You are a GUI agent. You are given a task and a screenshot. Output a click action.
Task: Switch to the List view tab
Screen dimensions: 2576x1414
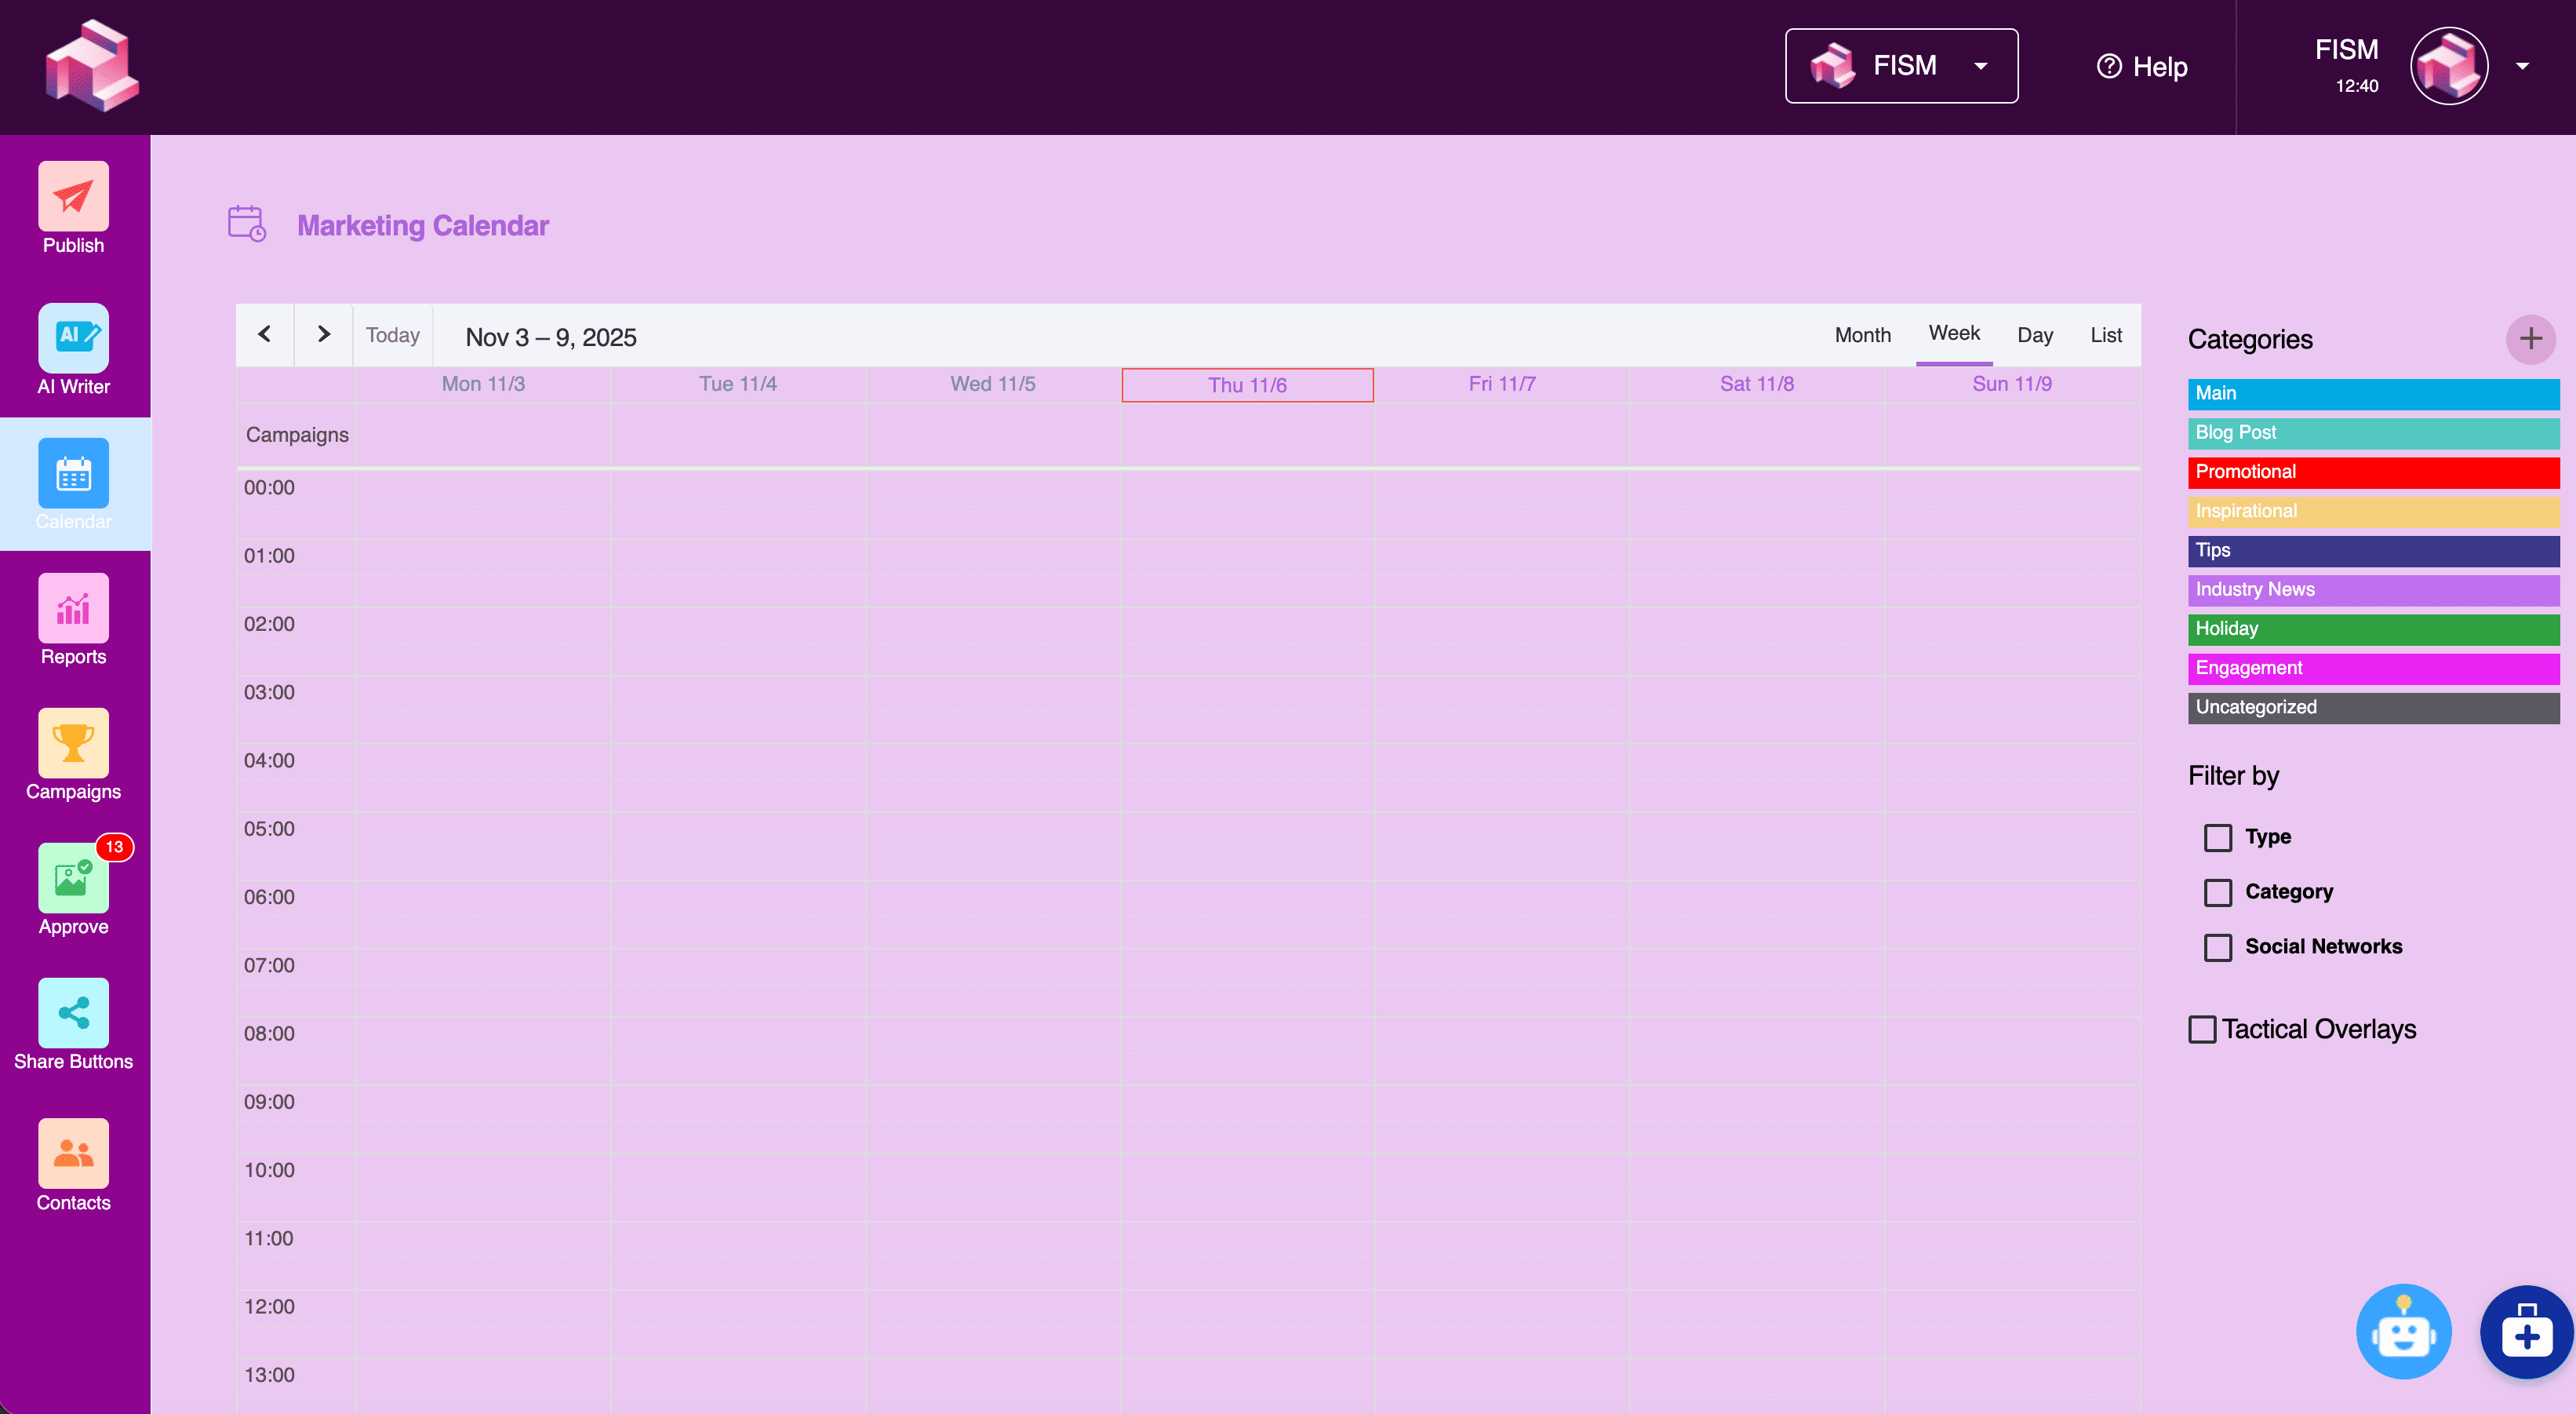[2105, 335]
